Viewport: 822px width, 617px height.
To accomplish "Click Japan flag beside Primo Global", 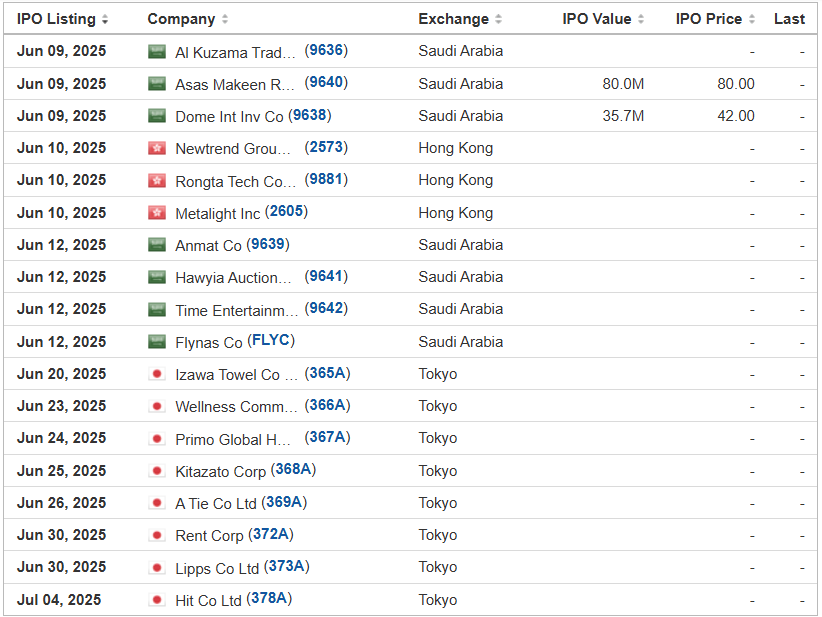I will point(157,438).
